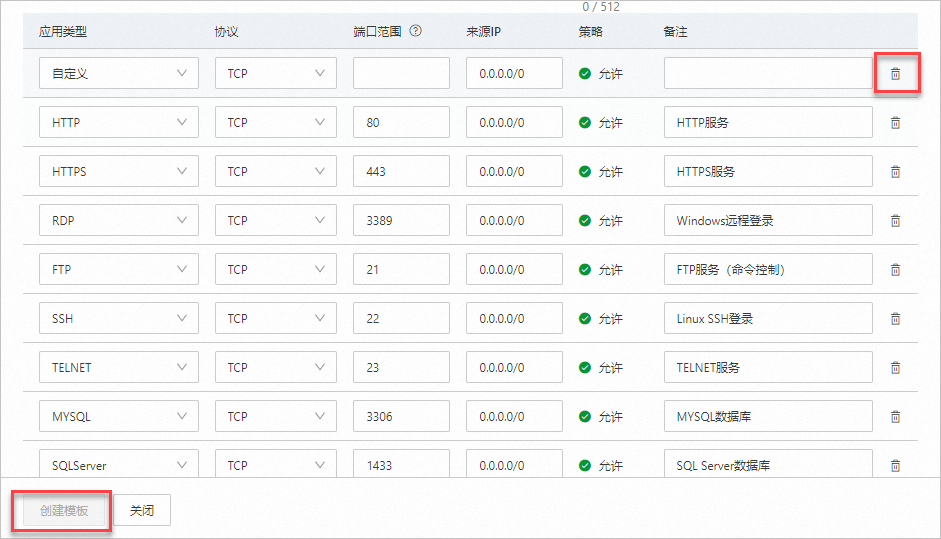This screenshot has height=539, width=941.
Task: Click the 应用类型 column header
Action: coord(63,31)
